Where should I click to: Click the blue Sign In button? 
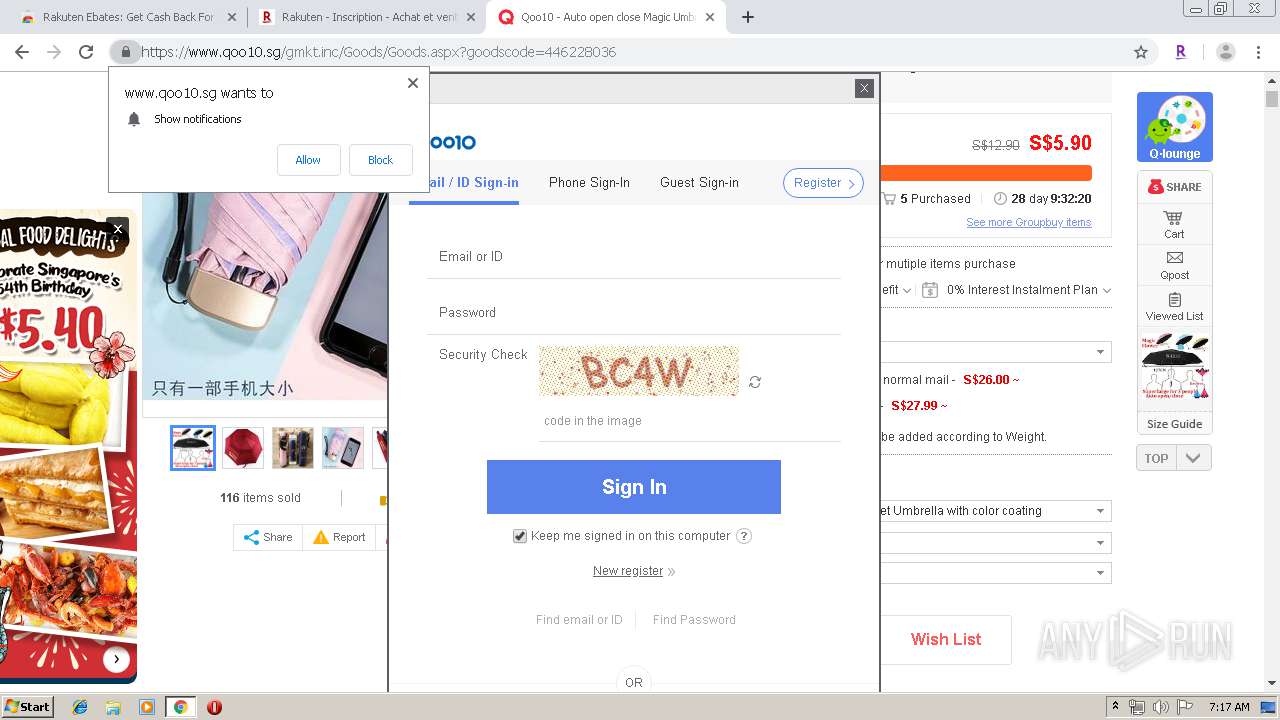(634, 487)
